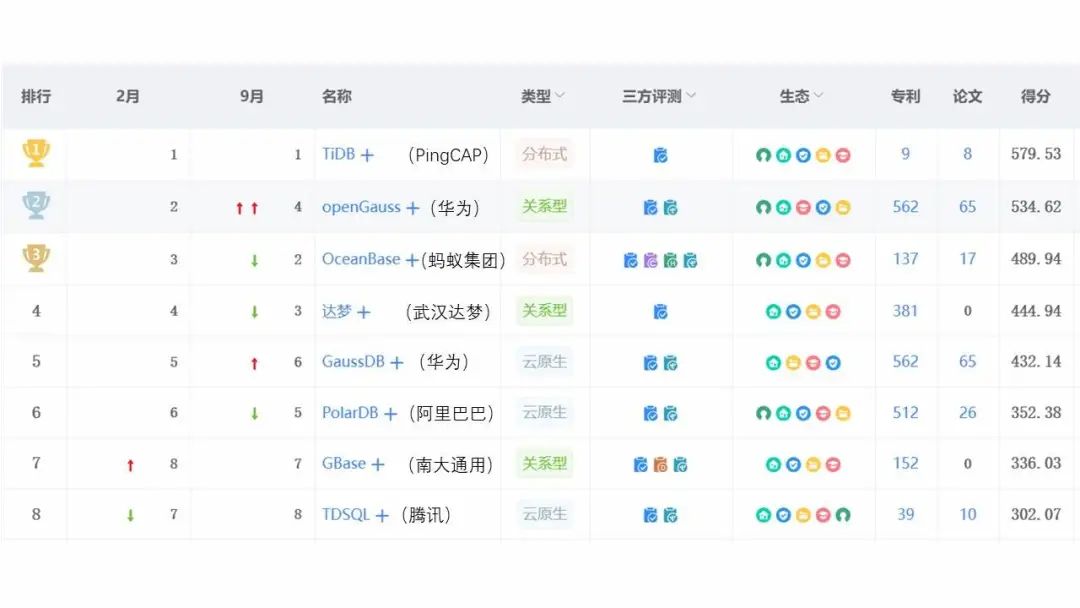Open the 生态 column filter dropdown
Image resolution: width=1080 pixels, height=608 pixels.
pyautogui.click(x=818, y=96)
